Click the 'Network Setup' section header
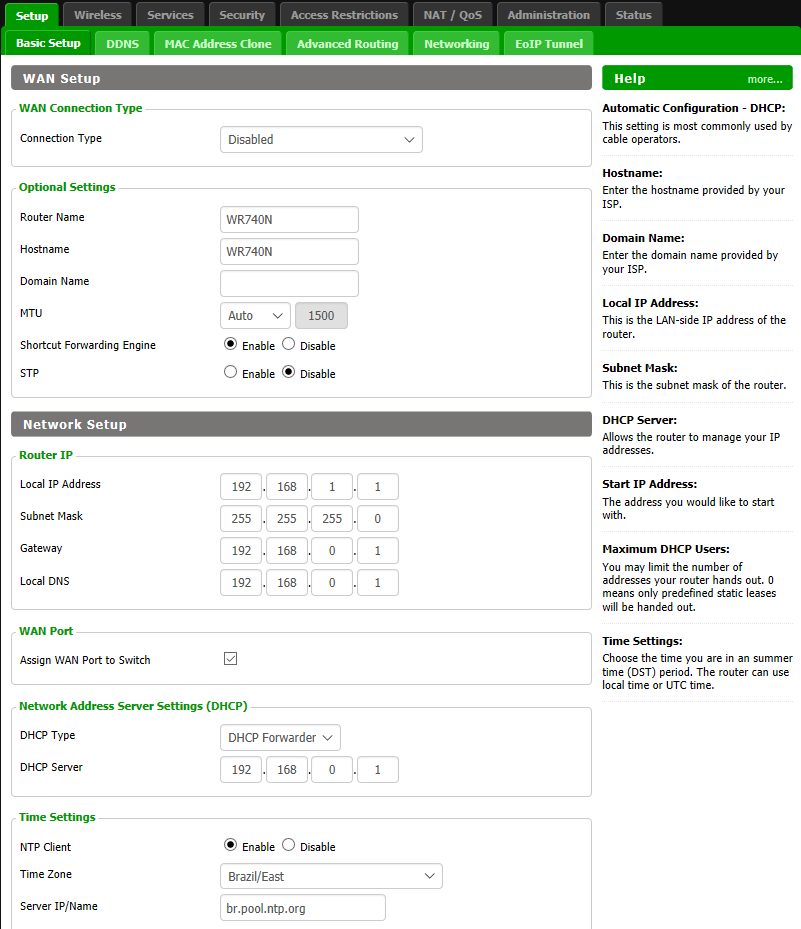 302,424
